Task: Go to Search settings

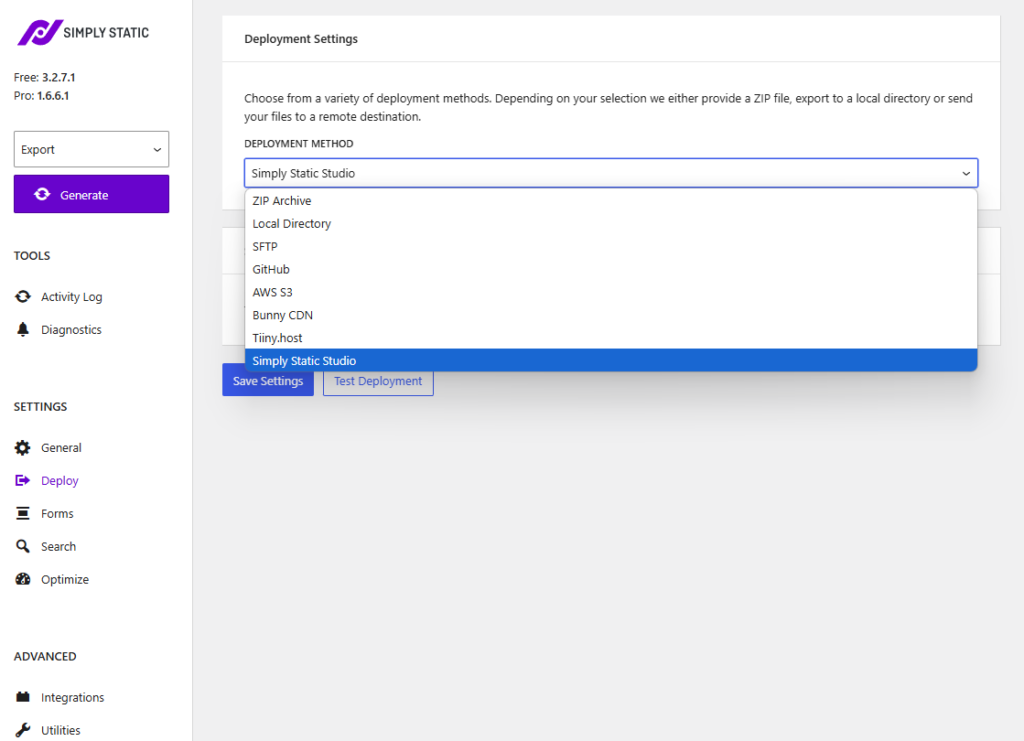Action: (58, 546)
